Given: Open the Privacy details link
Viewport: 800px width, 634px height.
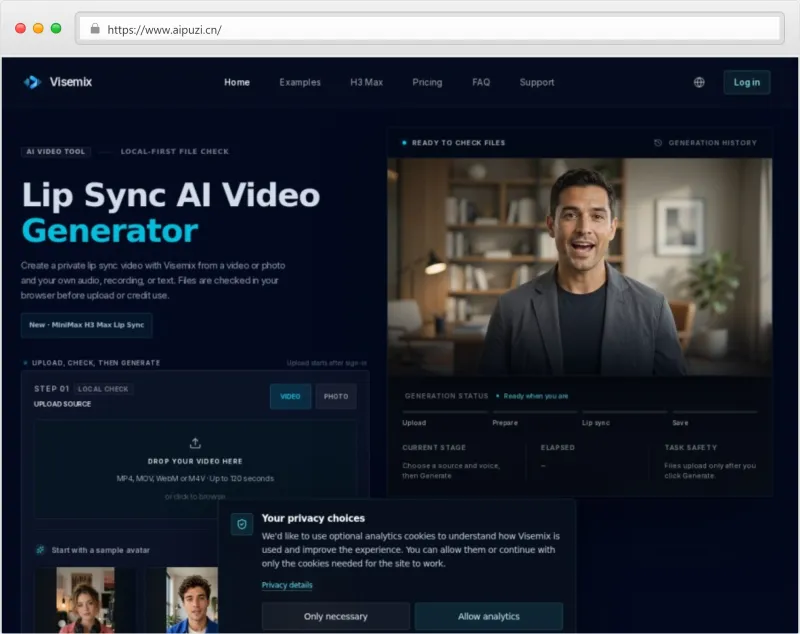Looking at the screenshot, I should [x=287, y=585].
